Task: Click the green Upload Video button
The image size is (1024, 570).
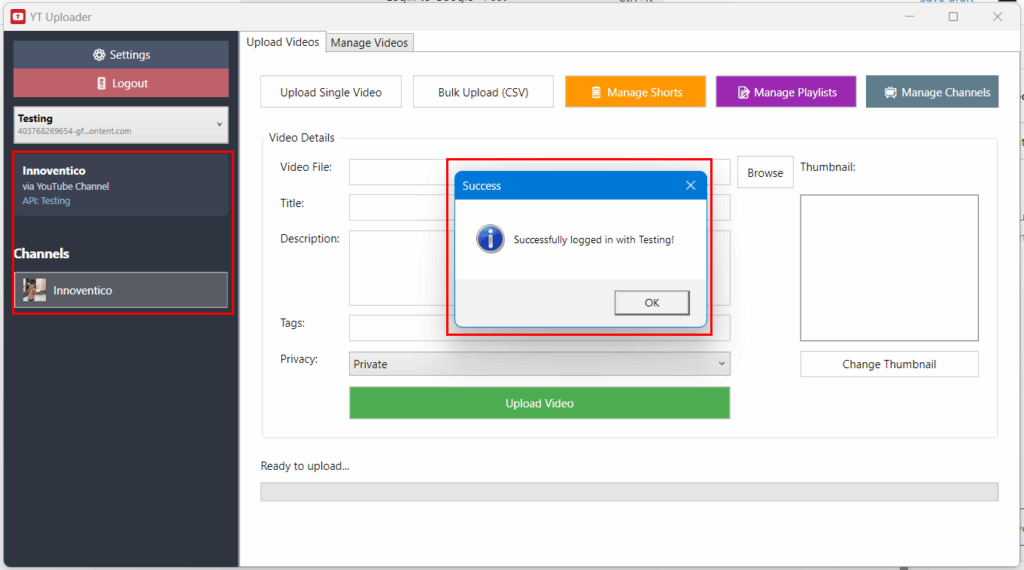Action: pyautogui.click(x=539, y=403)
